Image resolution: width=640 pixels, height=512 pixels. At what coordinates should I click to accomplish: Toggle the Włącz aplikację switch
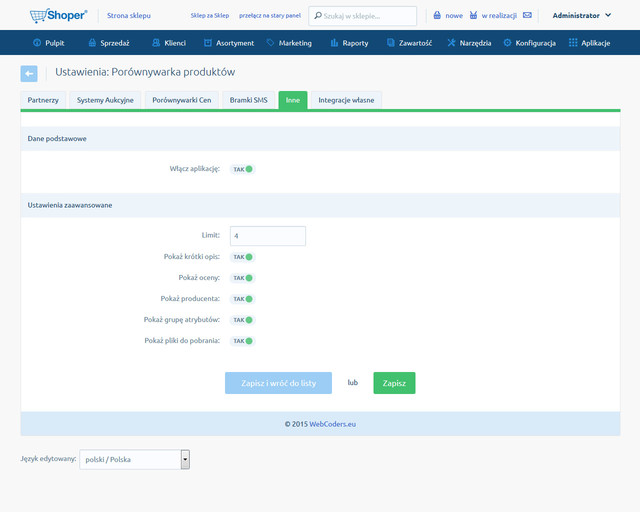click(x=243, y=169)
